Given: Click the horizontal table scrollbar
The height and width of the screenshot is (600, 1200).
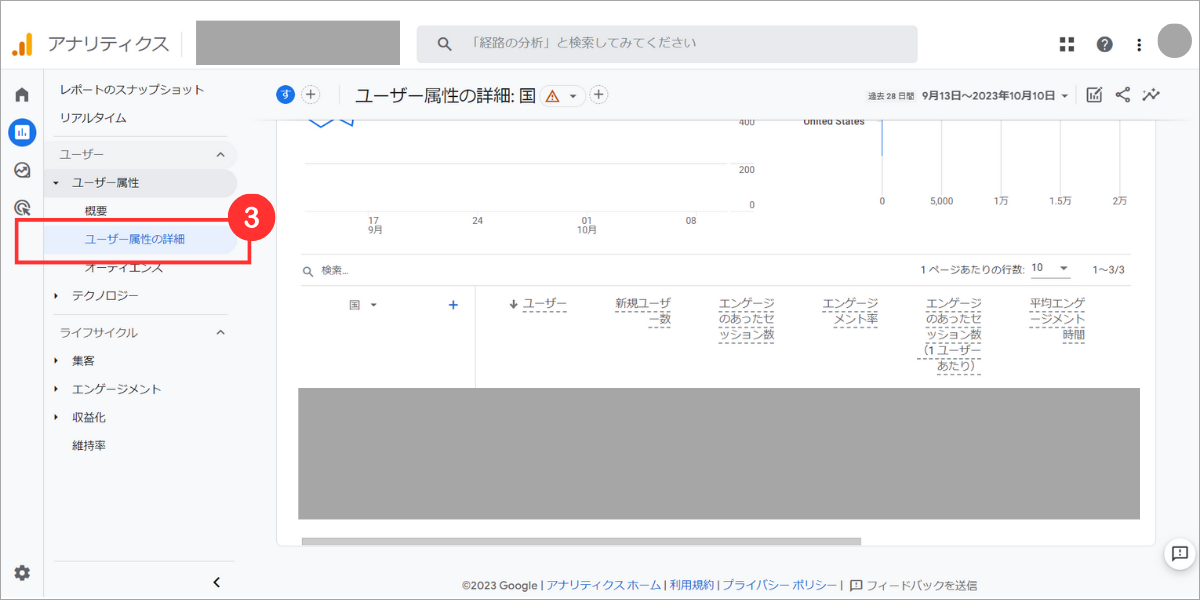Looking at the screenshot, I should (581, 542).
